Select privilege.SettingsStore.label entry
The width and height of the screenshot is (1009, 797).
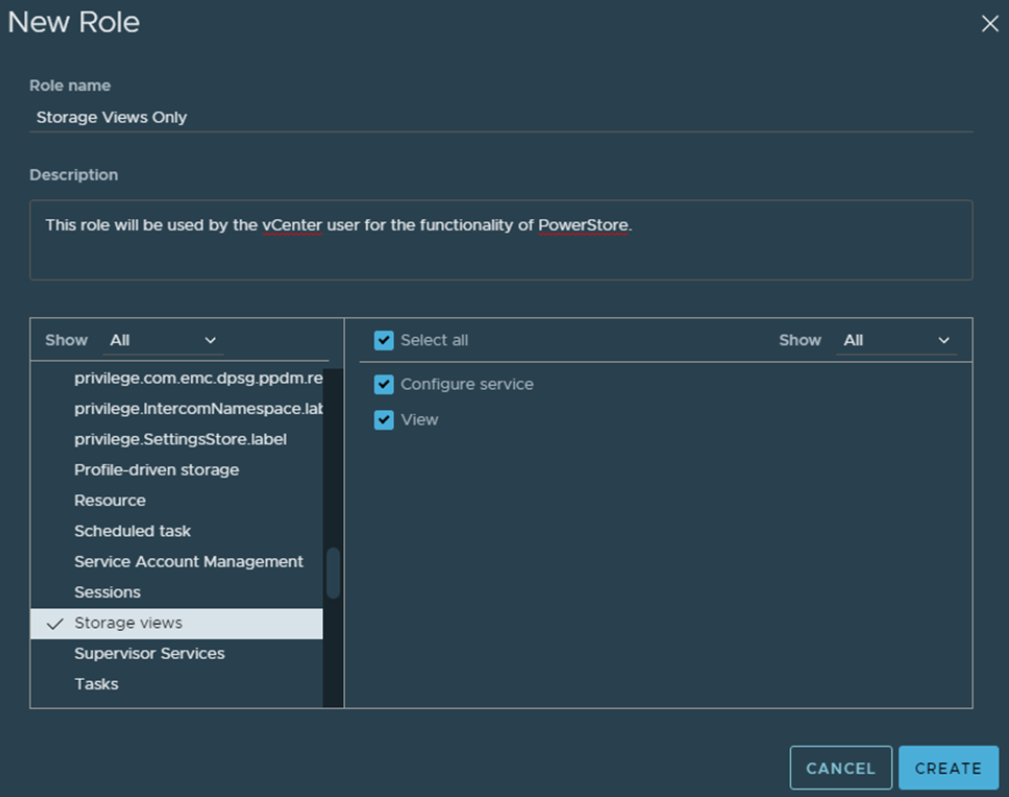[180, 440]
